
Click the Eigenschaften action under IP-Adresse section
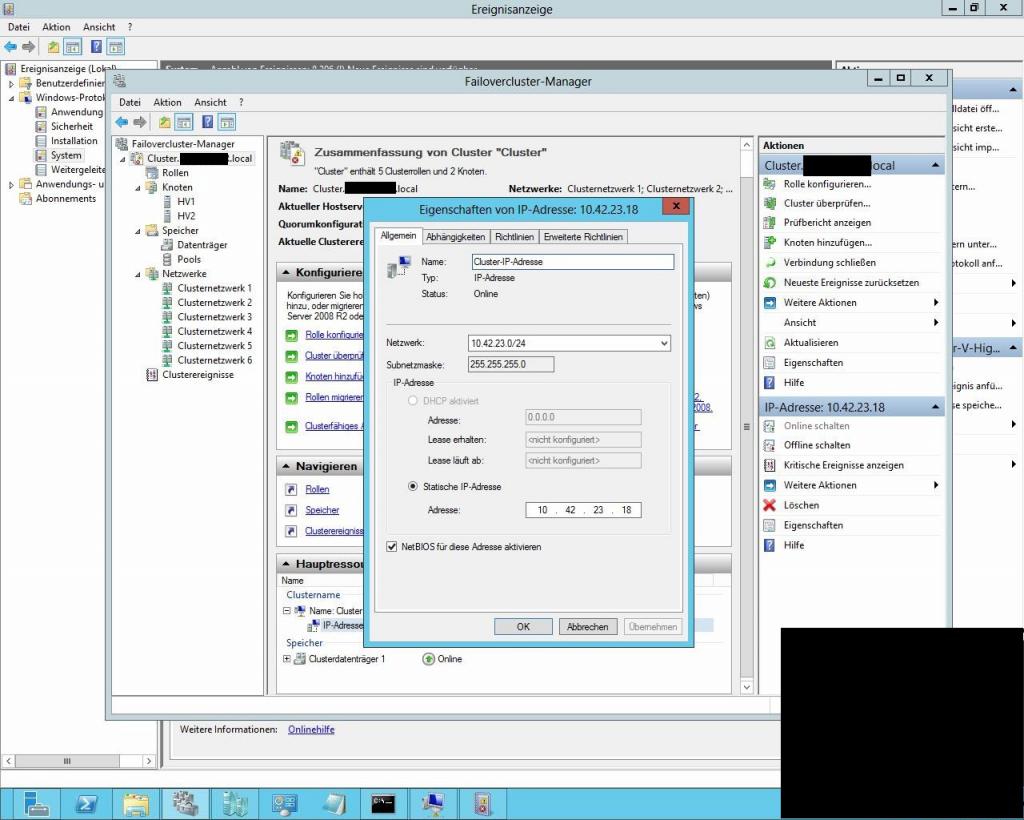coord(813,526)
